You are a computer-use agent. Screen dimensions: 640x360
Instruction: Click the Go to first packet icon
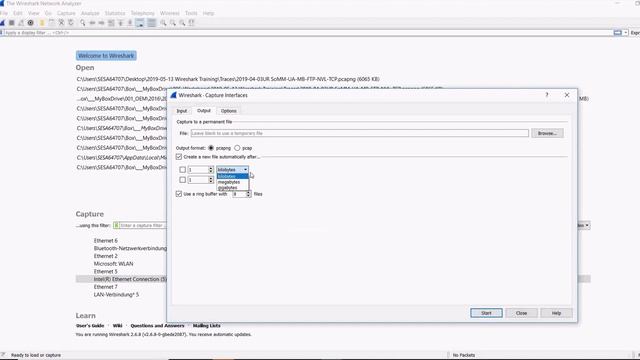click(x=120, y=23)
